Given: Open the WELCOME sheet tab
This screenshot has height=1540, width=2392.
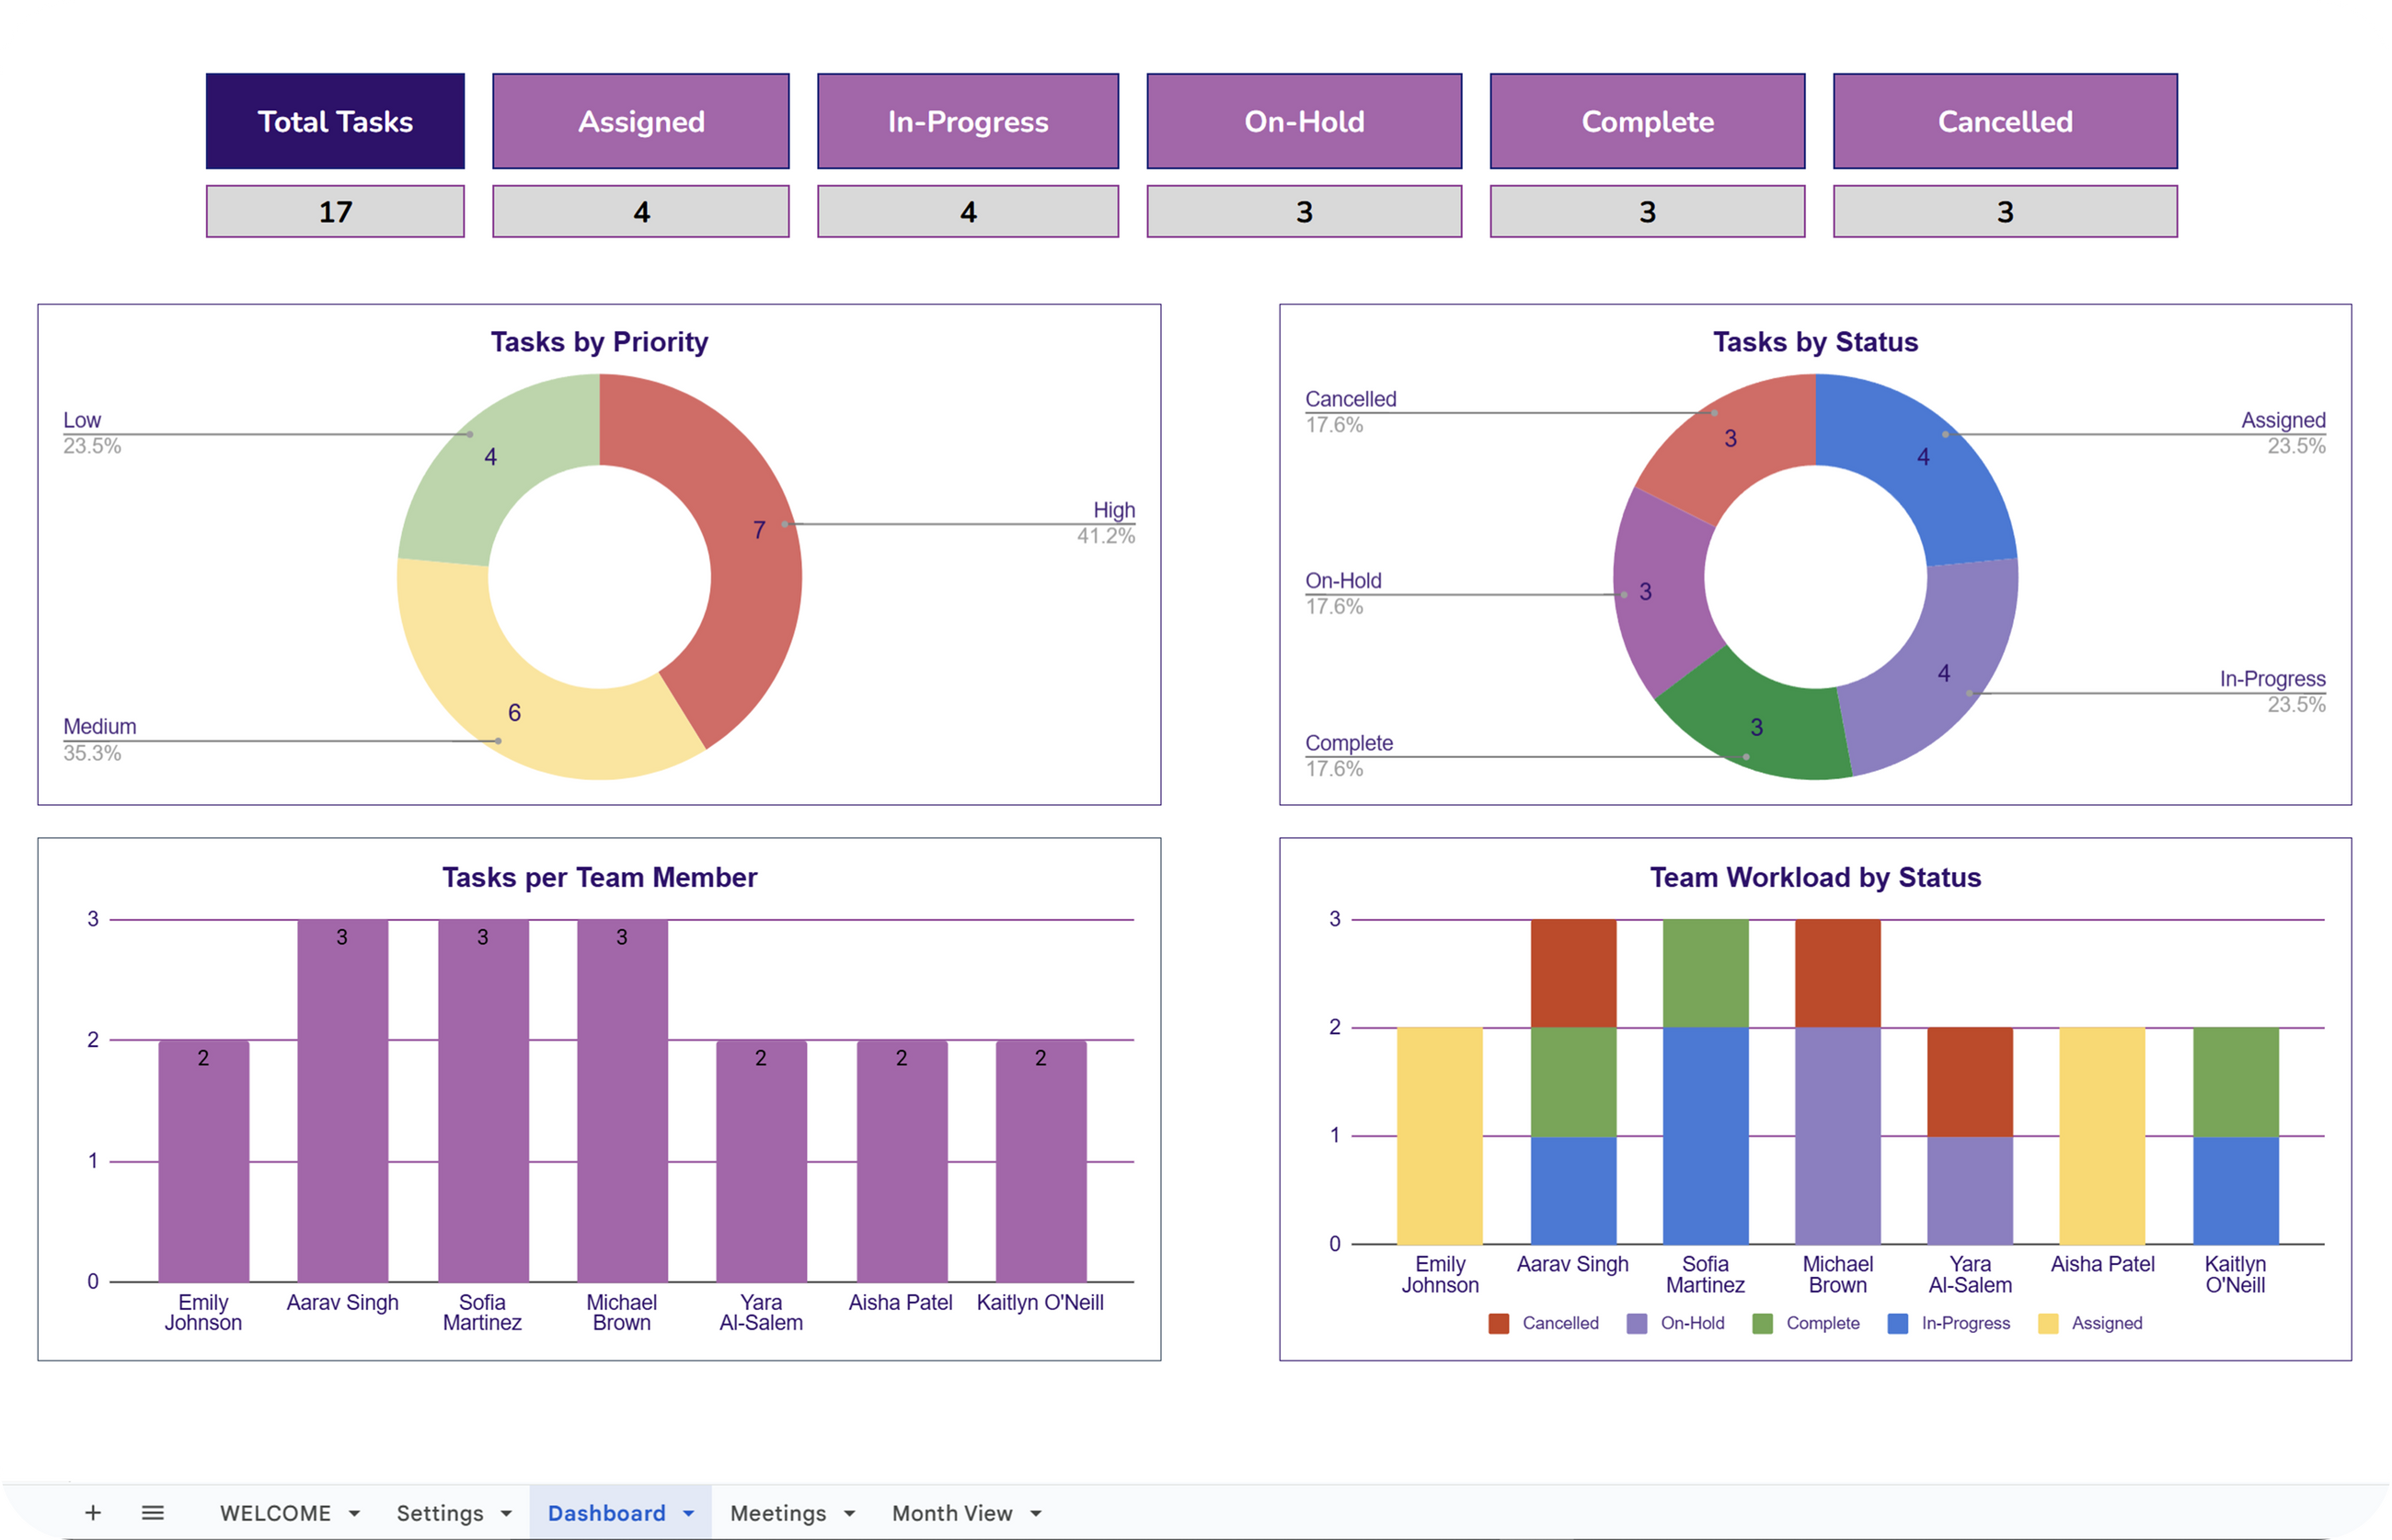Looking at the screenshot, I should pos(275,1513).
